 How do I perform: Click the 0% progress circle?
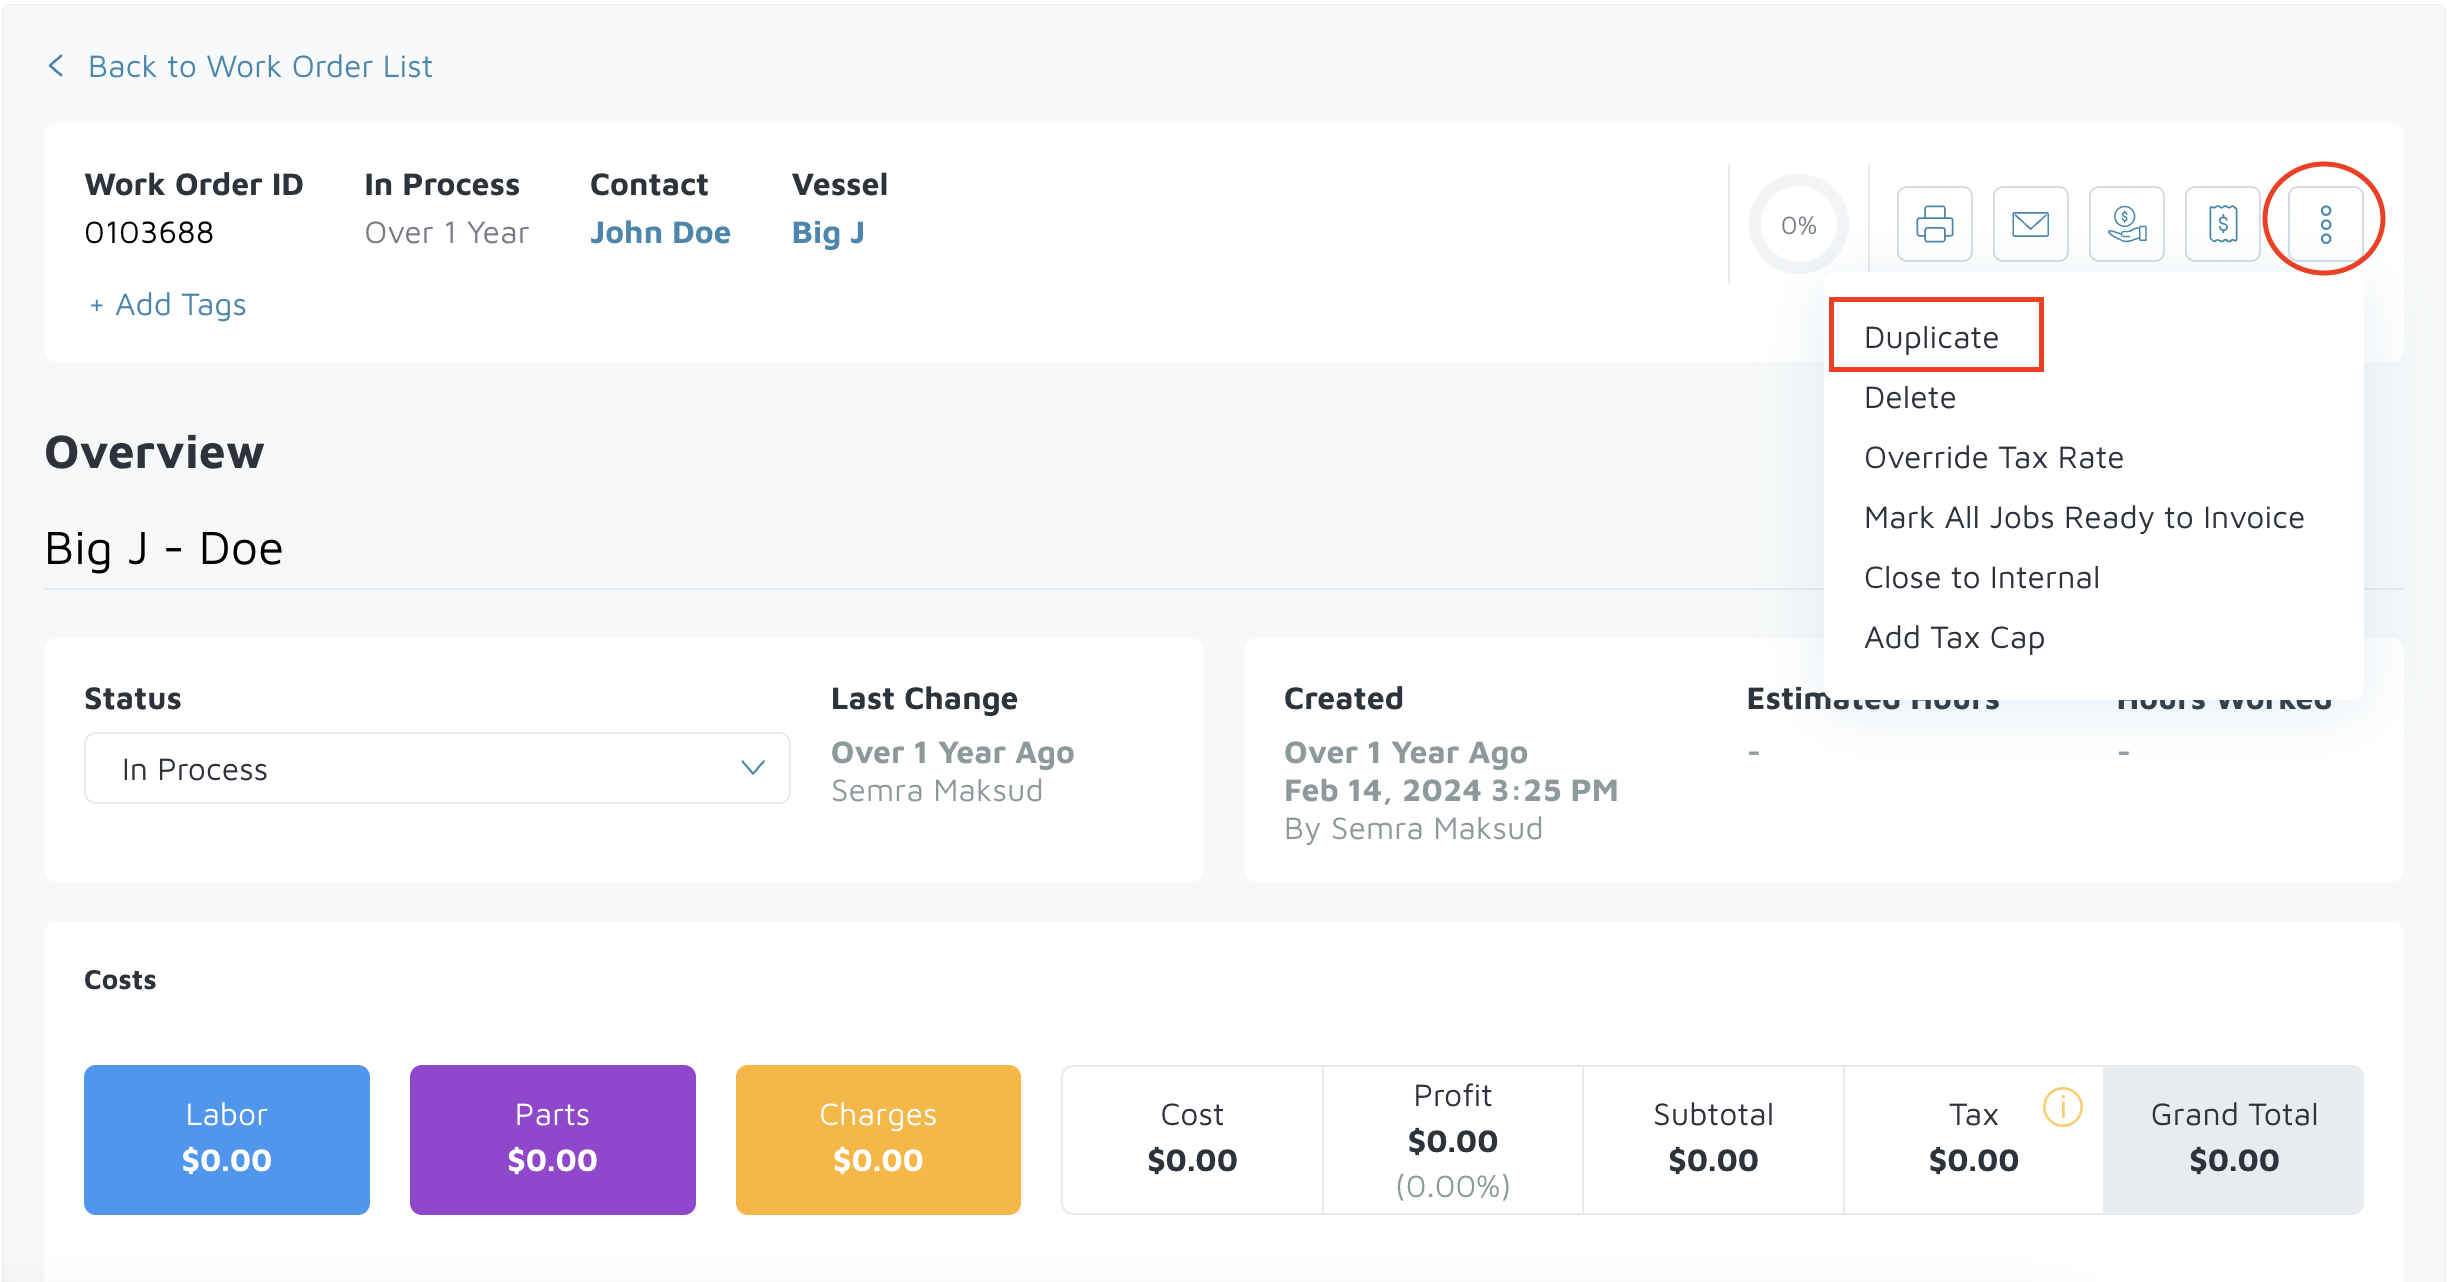pos(1798,225)
